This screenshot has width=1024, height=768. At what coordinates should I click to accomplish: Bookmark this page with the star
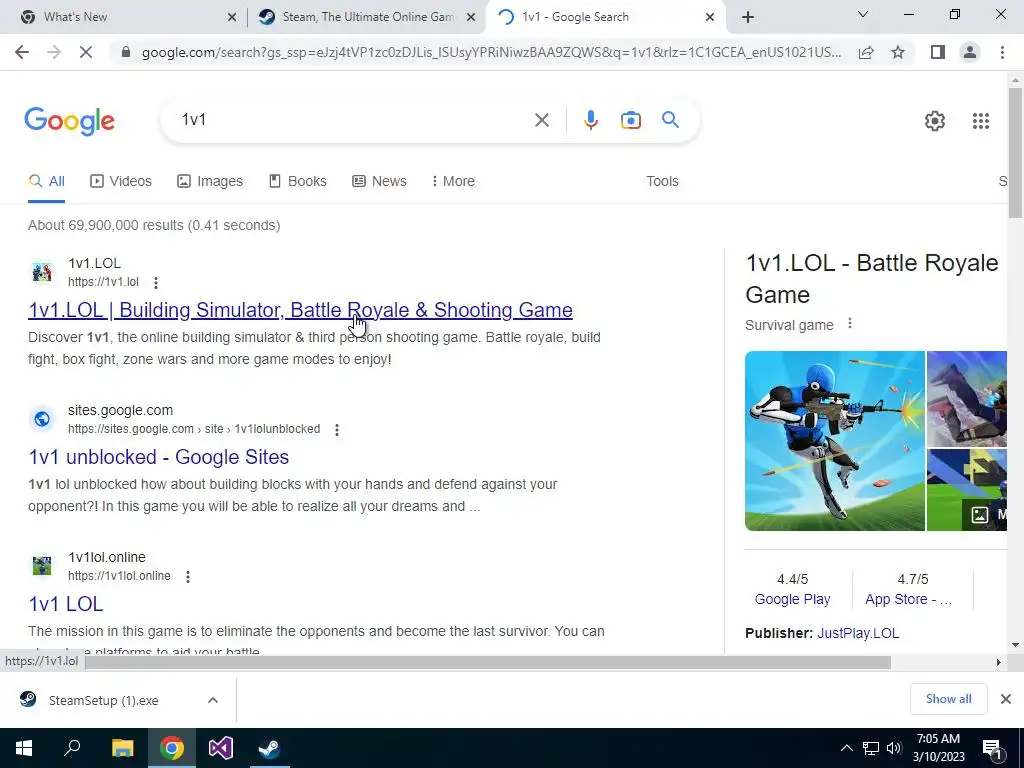point(898,52)
